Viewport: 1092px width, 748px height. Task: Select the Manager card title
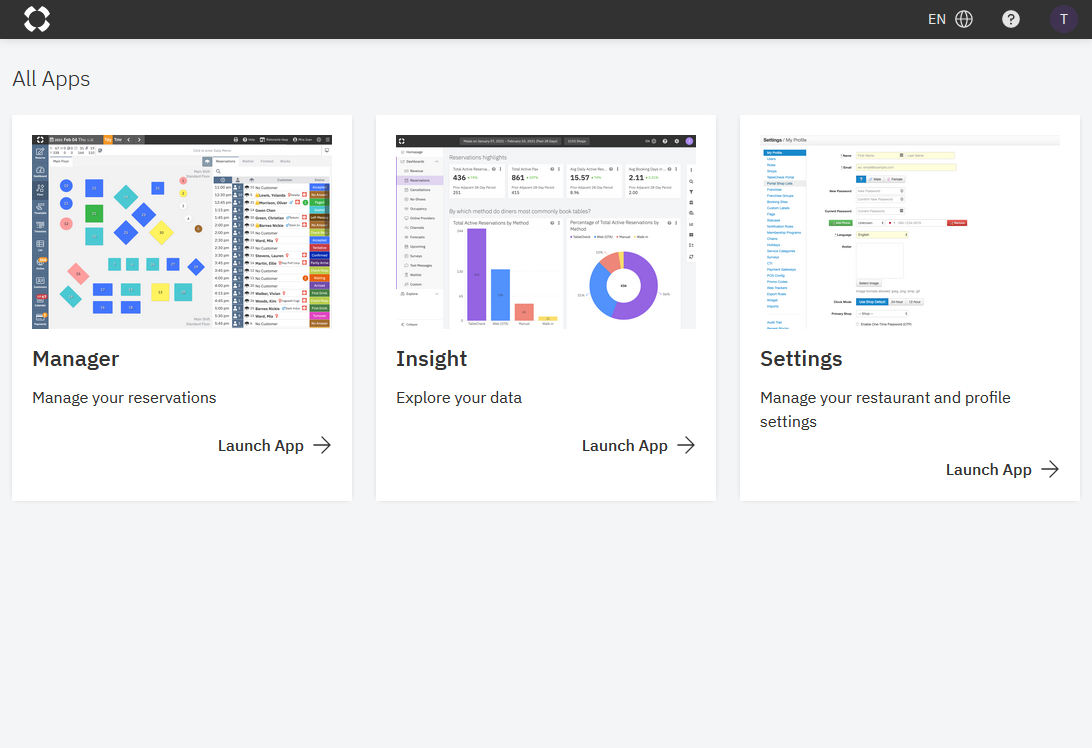point(76,358)
